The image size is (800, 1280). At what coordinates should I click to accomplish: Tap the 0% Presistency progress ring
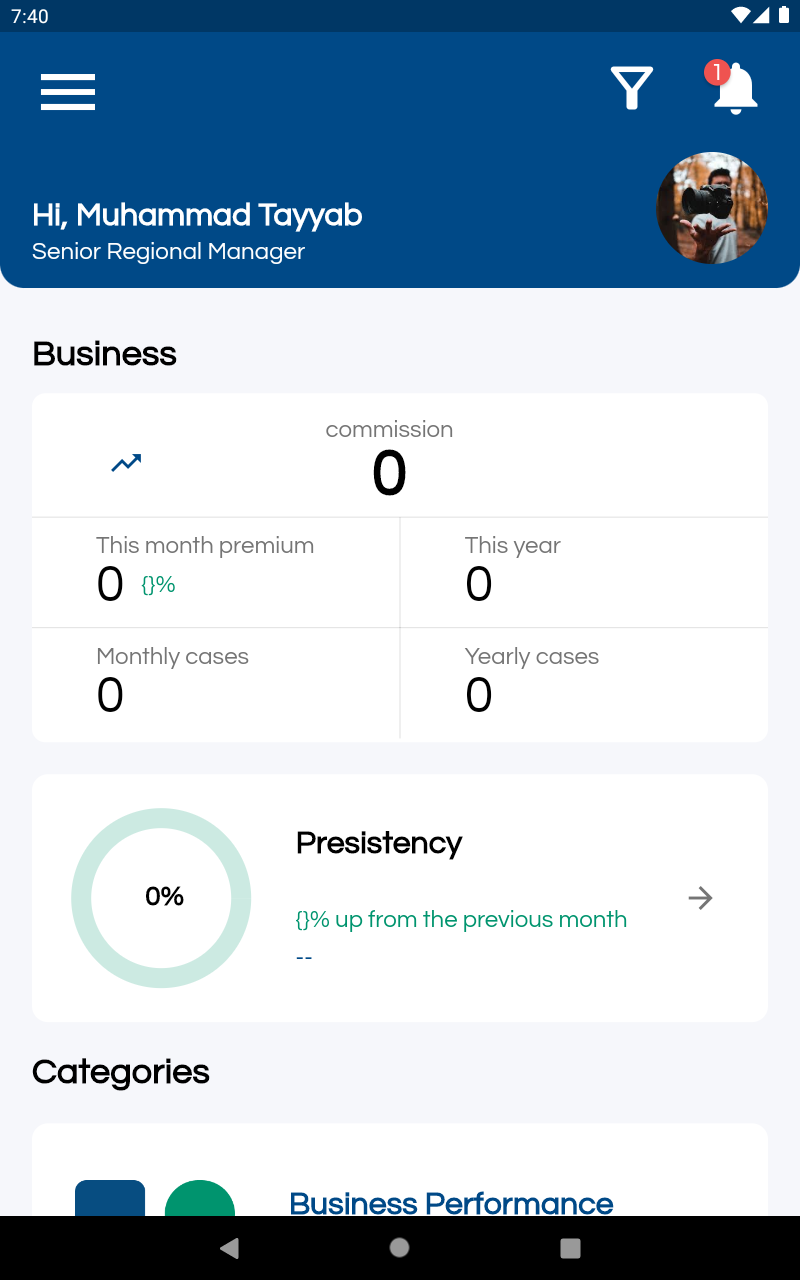[x=161, y=898]
